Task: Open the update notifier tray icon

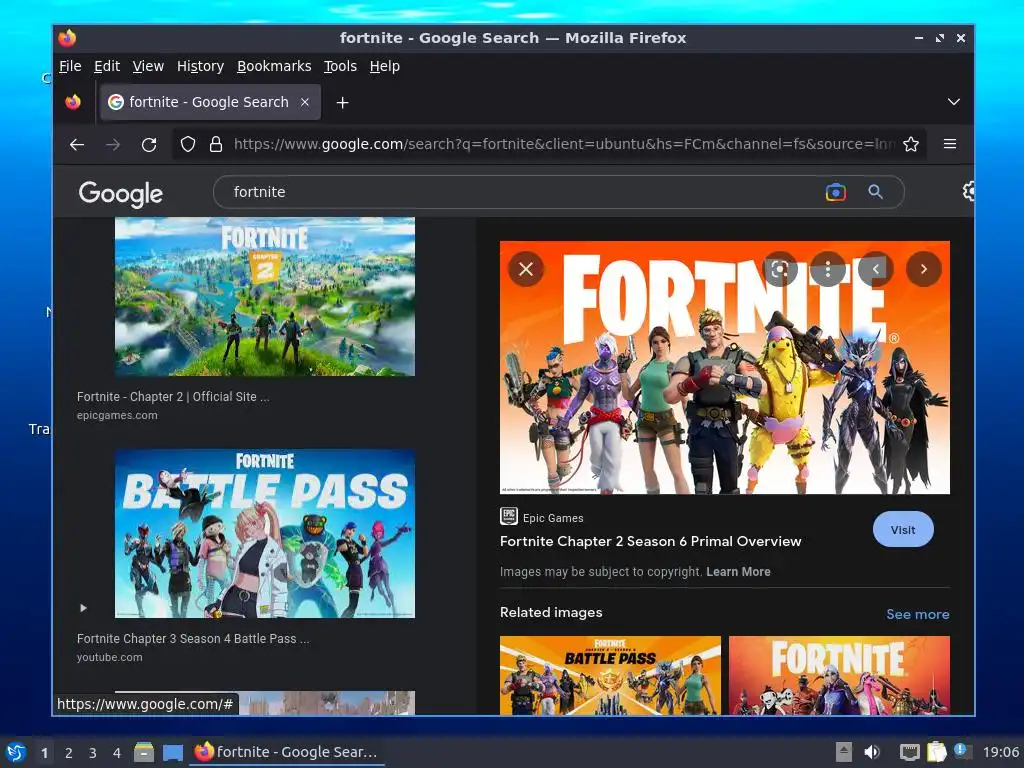Action: point(962,751)
